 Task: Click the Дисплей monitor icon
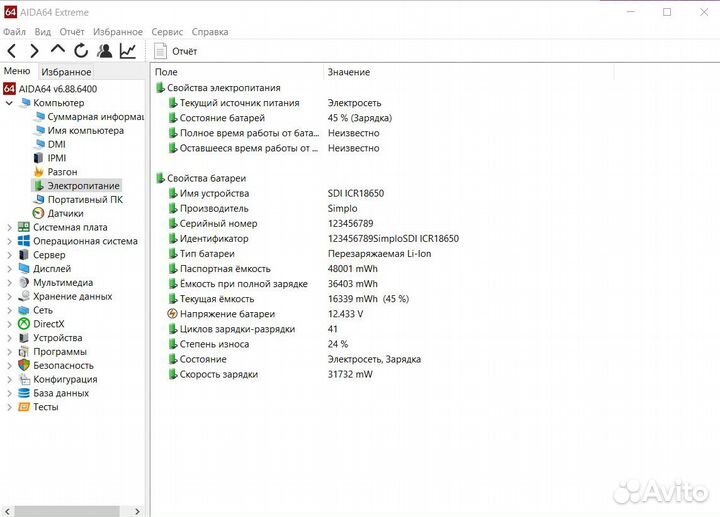coord(24,268)
